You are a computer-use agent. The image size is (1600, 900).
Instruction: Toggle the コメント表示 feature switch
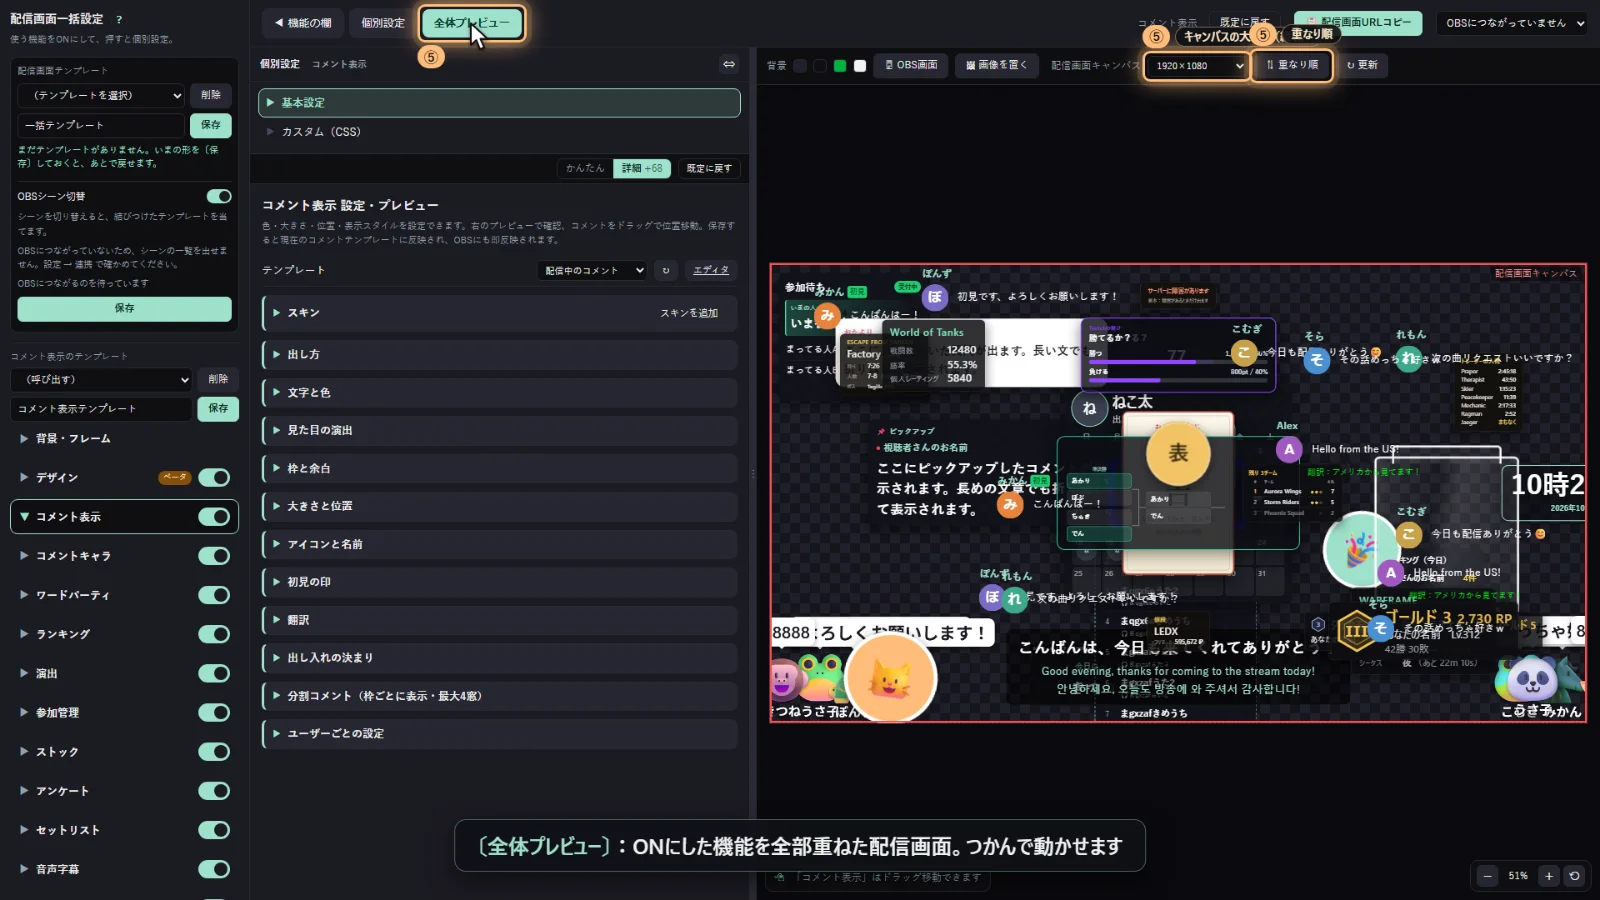click(214, 517)
